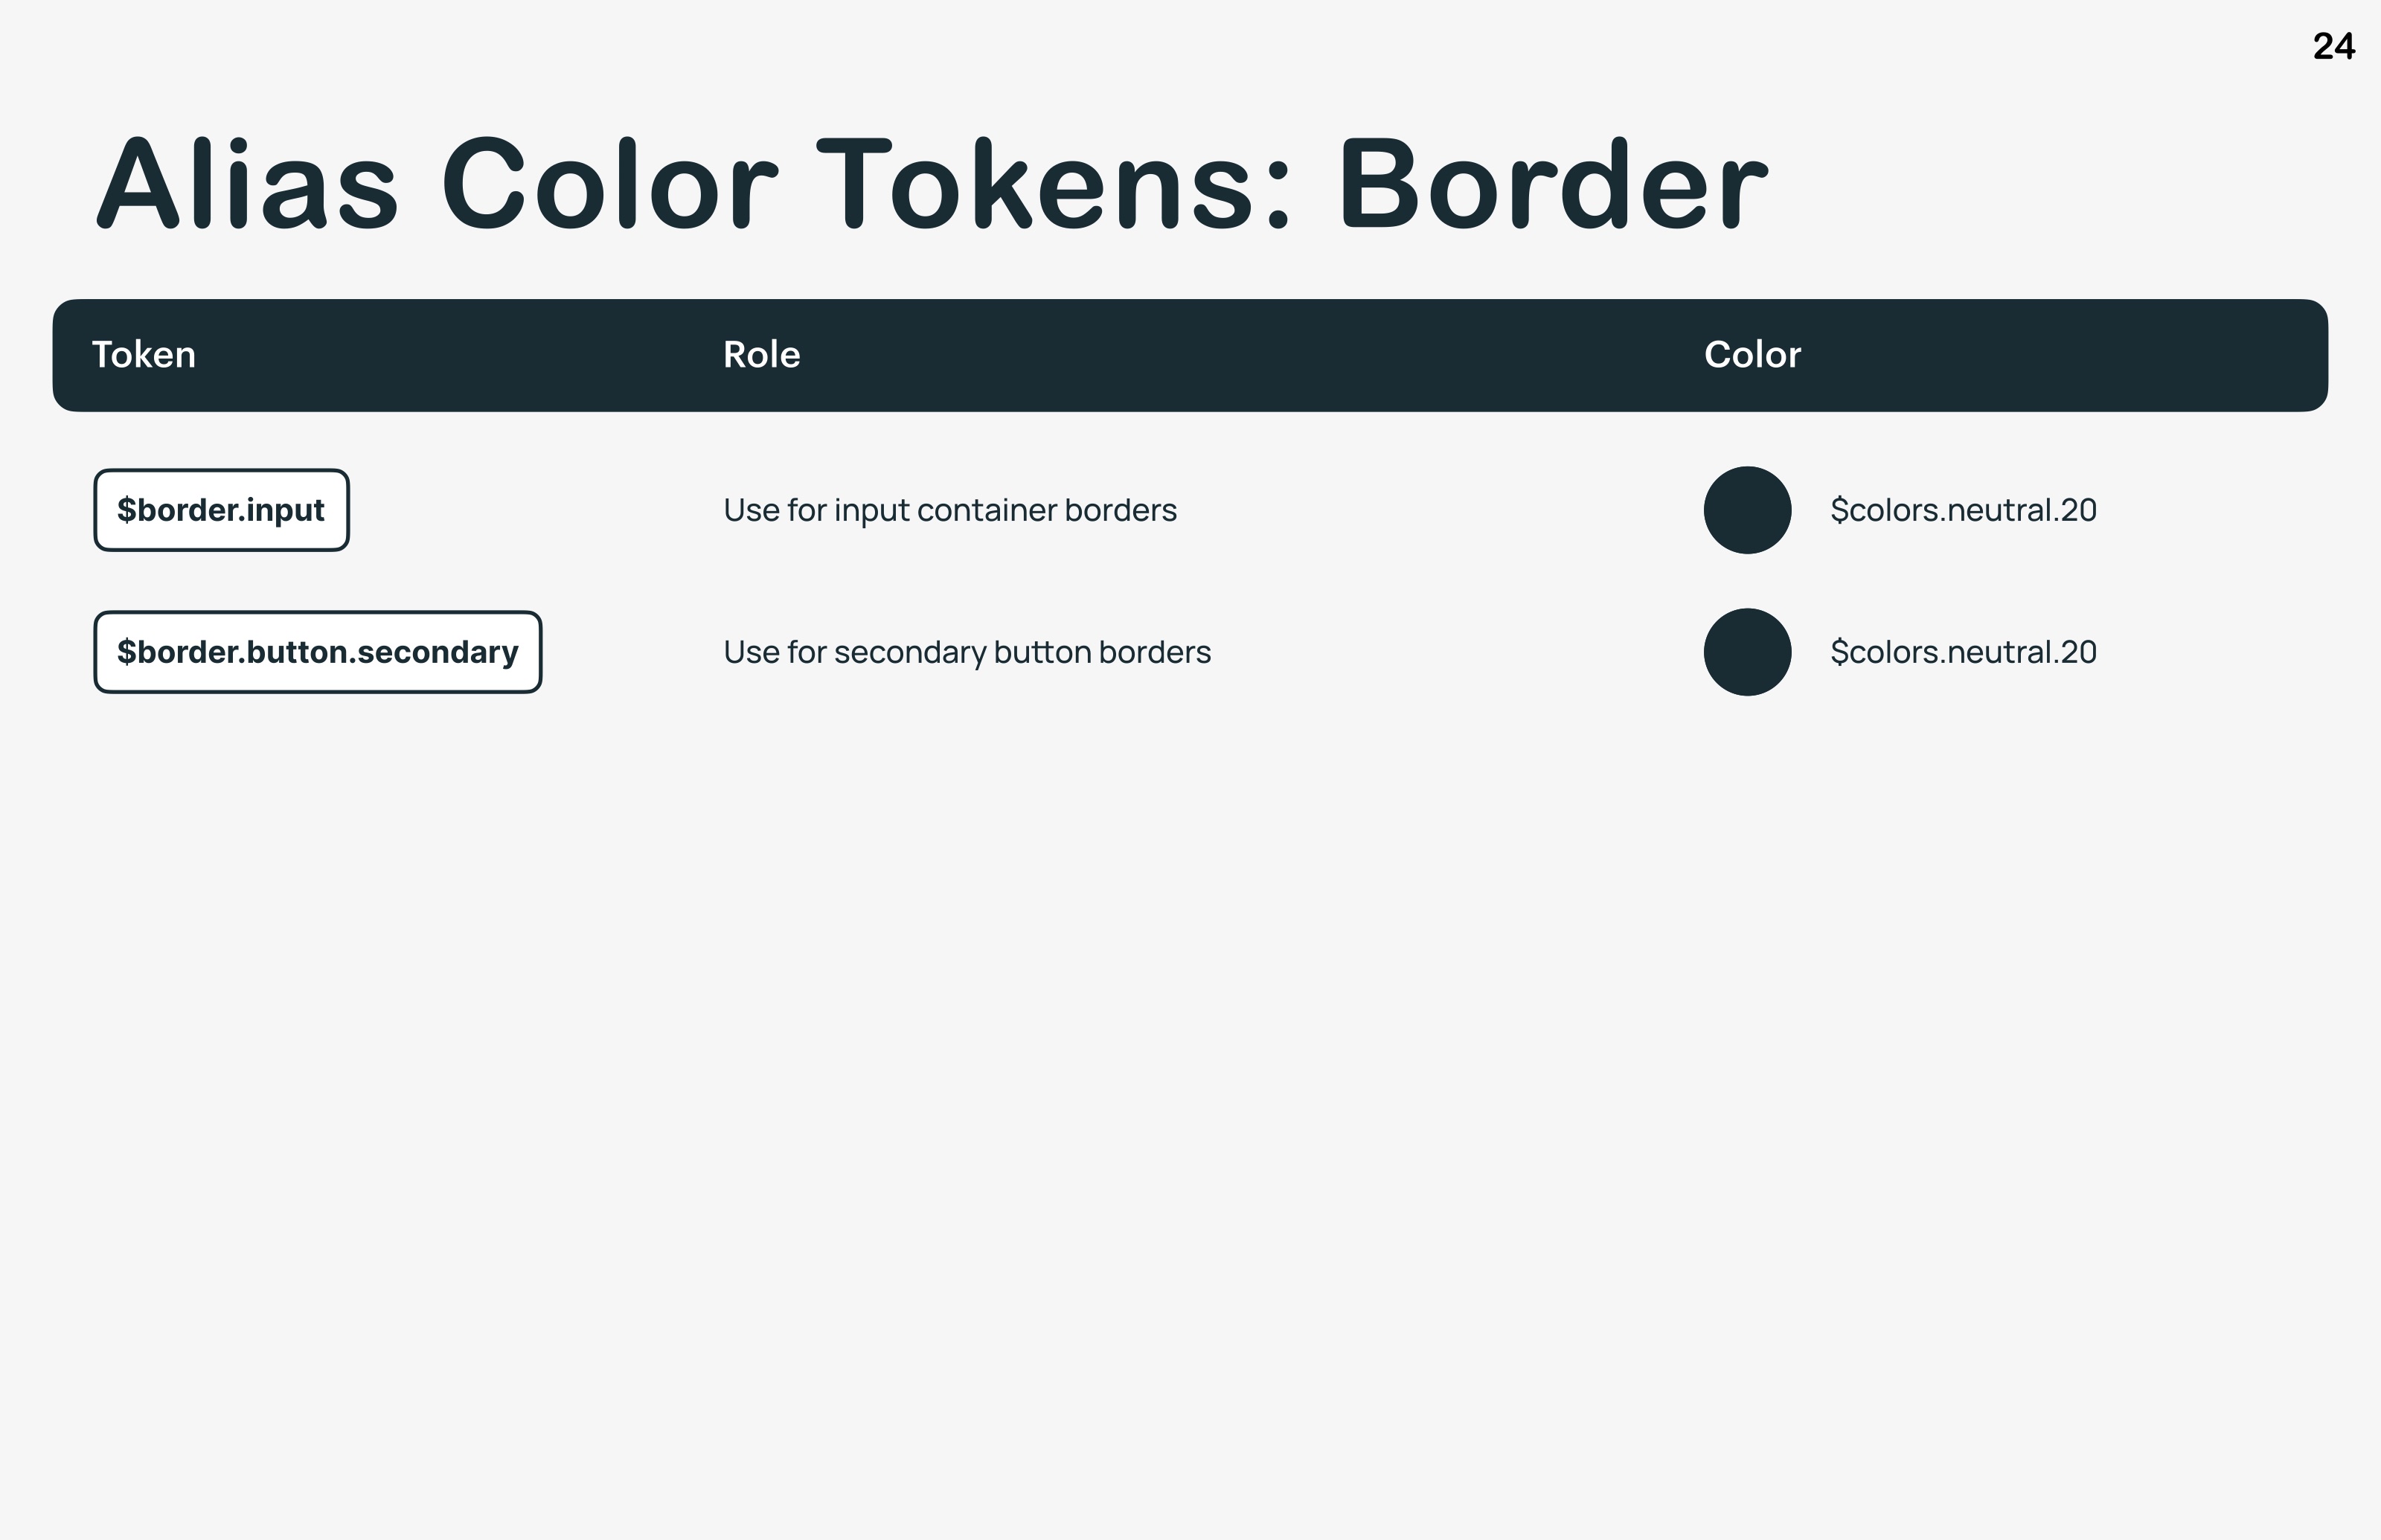Click 'Use for secondary button borders' text

pos(967,652)
